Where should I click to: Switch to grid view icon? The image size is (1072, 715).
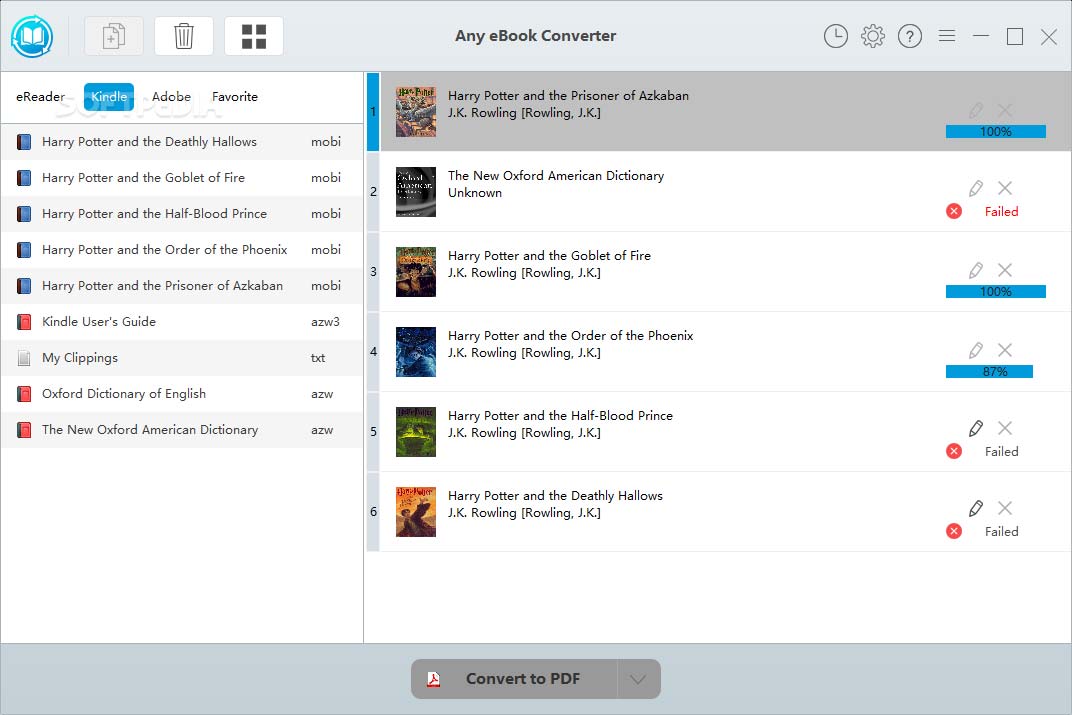254,36
